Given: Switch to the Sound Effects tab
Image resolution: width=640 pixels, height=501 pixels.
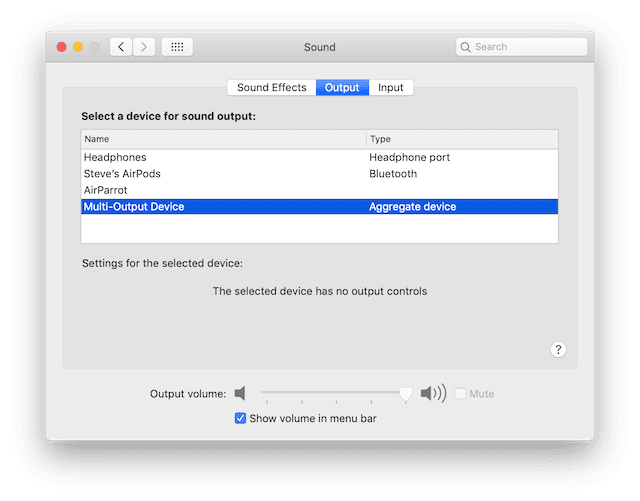Looking at the screenshot, I should pyautogui.click(x=271, y=88).
